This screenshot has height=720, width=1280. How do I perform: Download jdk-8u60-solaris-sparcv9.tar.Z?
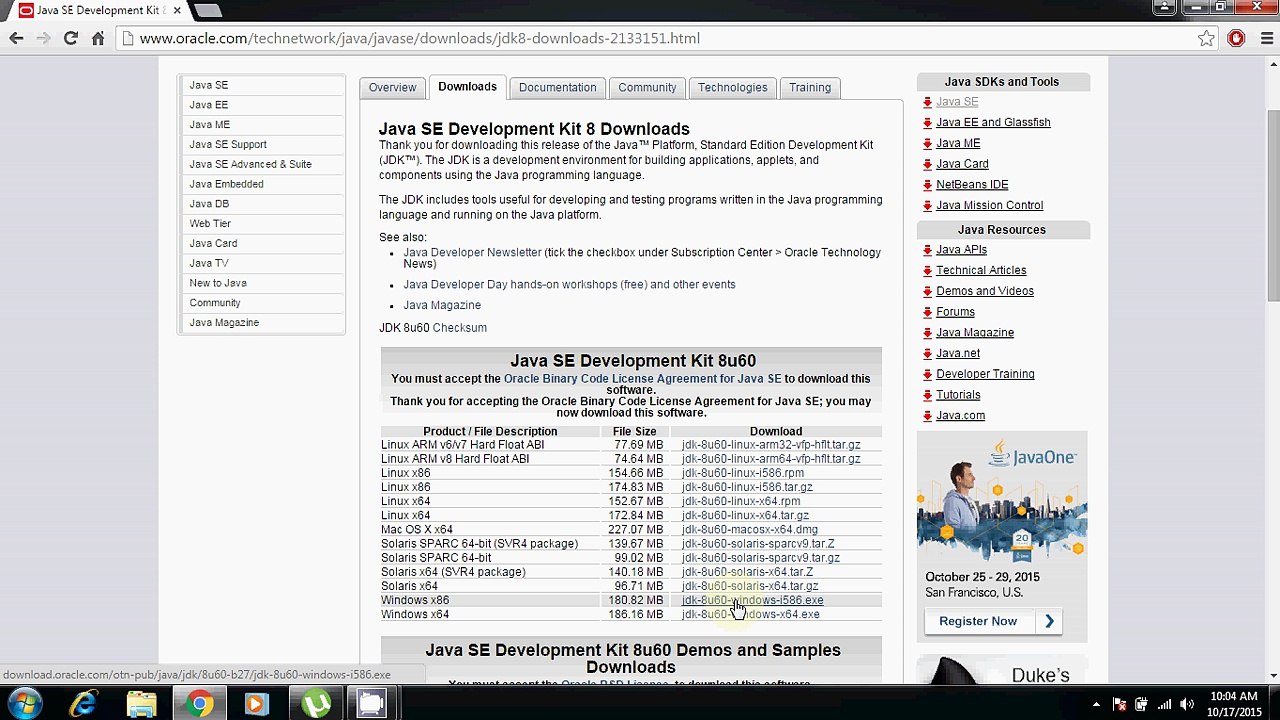[x=758, y=544]
